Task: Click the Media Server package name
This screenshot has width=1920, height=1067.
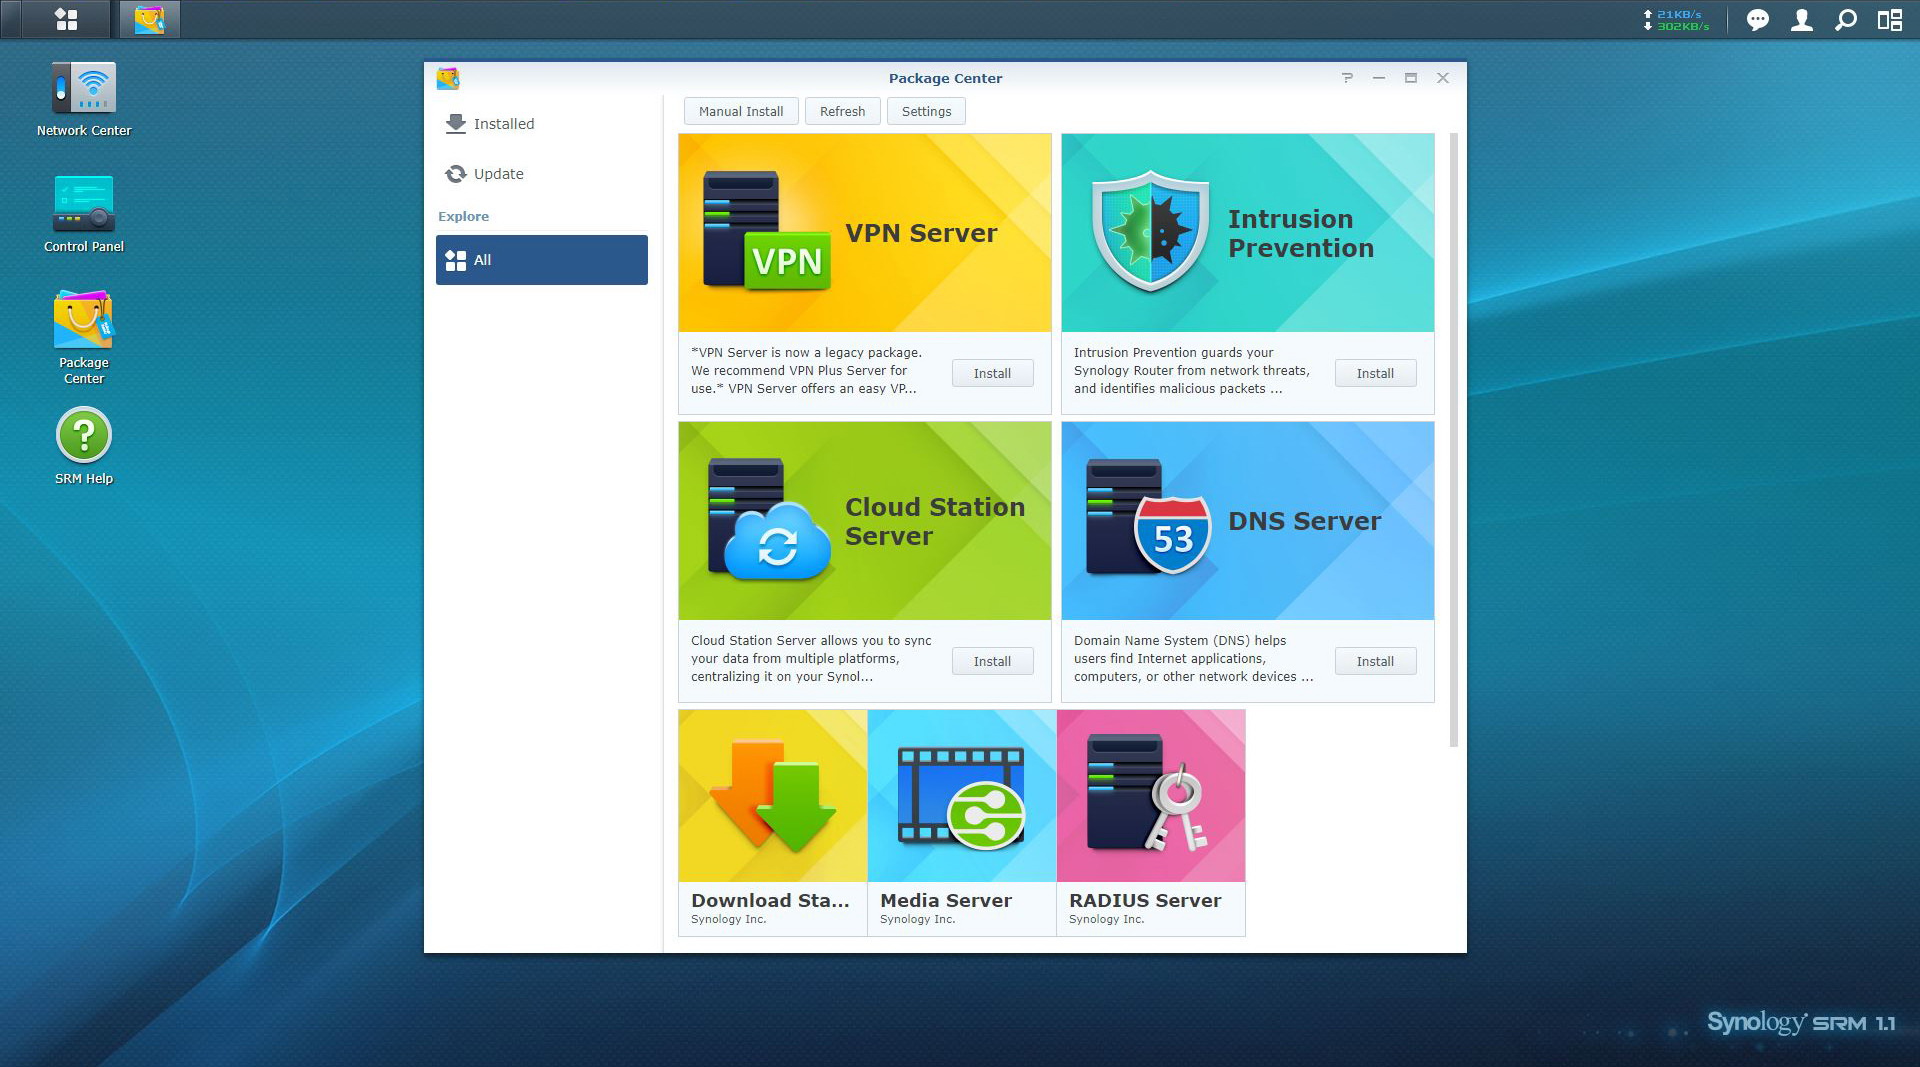Action: tap(946, 900)
